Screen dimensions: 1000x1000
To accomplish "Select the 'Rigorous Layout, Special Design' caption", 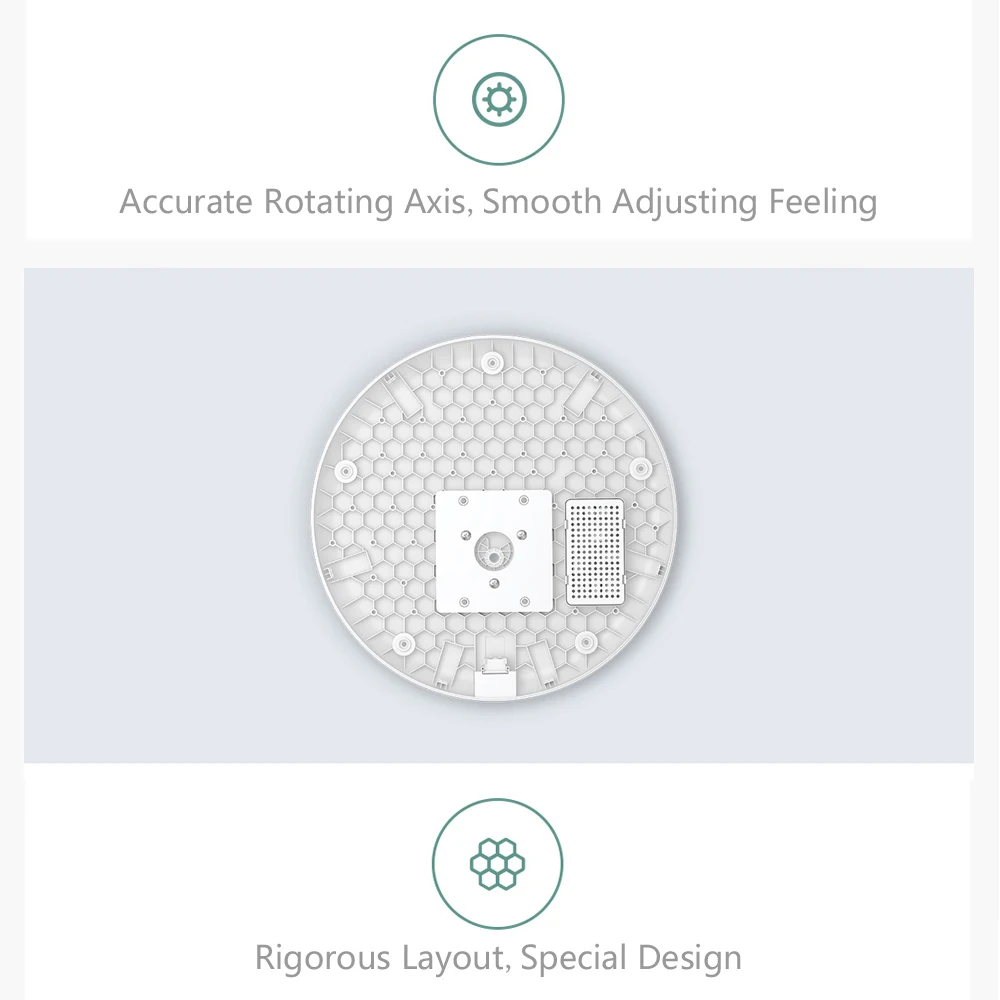I will click(x=498, y=958).
